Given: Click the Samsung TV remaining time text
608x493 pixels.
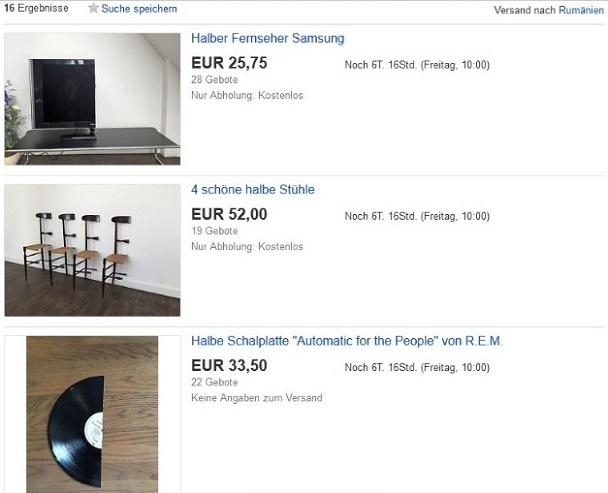Looking at the screenshot, I should [x=417, y=65].
